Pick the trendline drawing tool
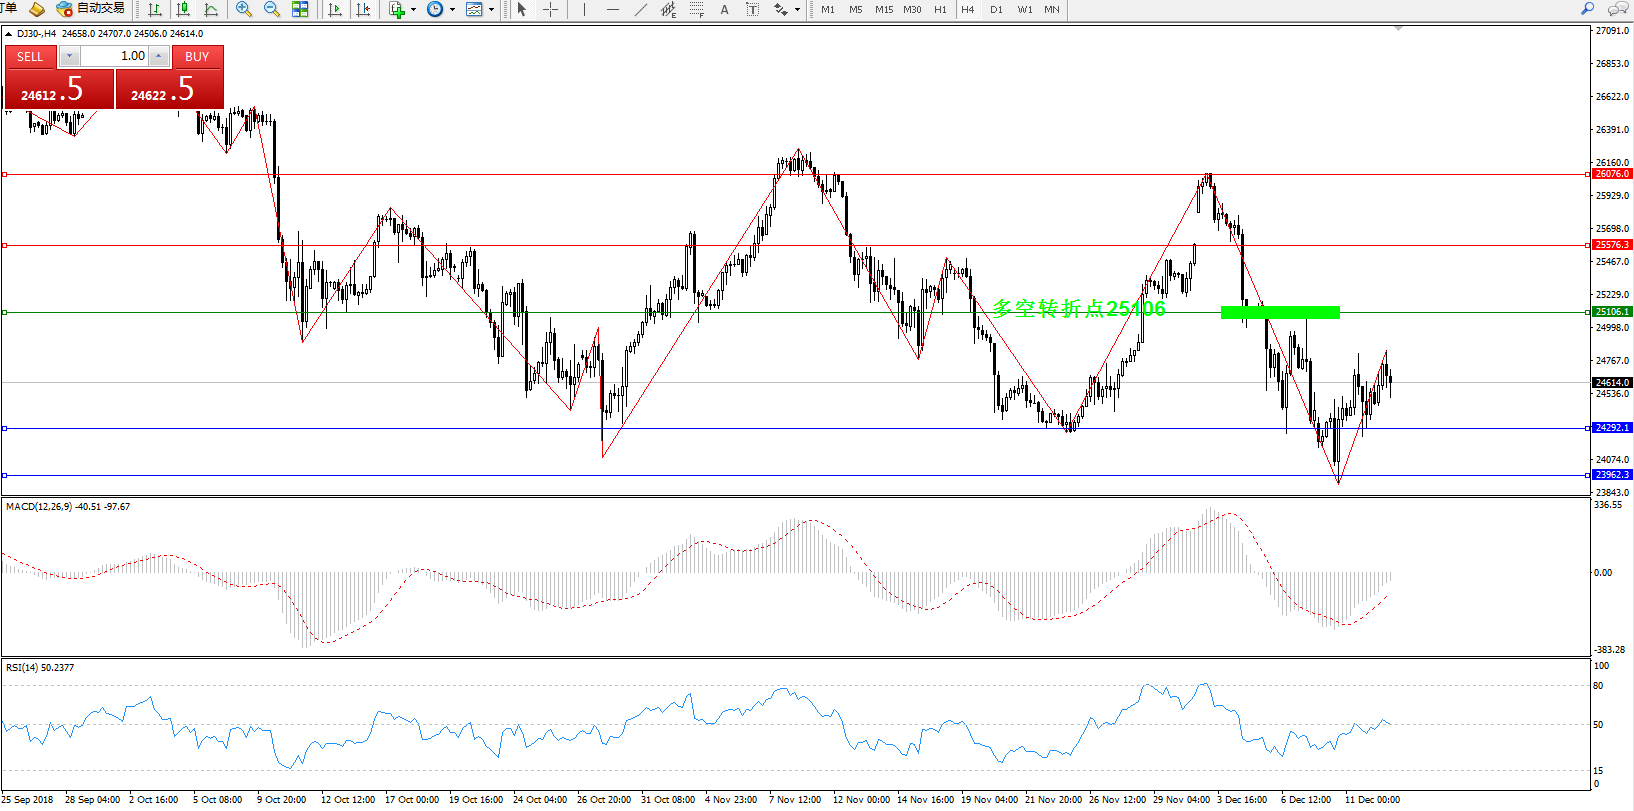1634x811 pixels. click(640, 9)
